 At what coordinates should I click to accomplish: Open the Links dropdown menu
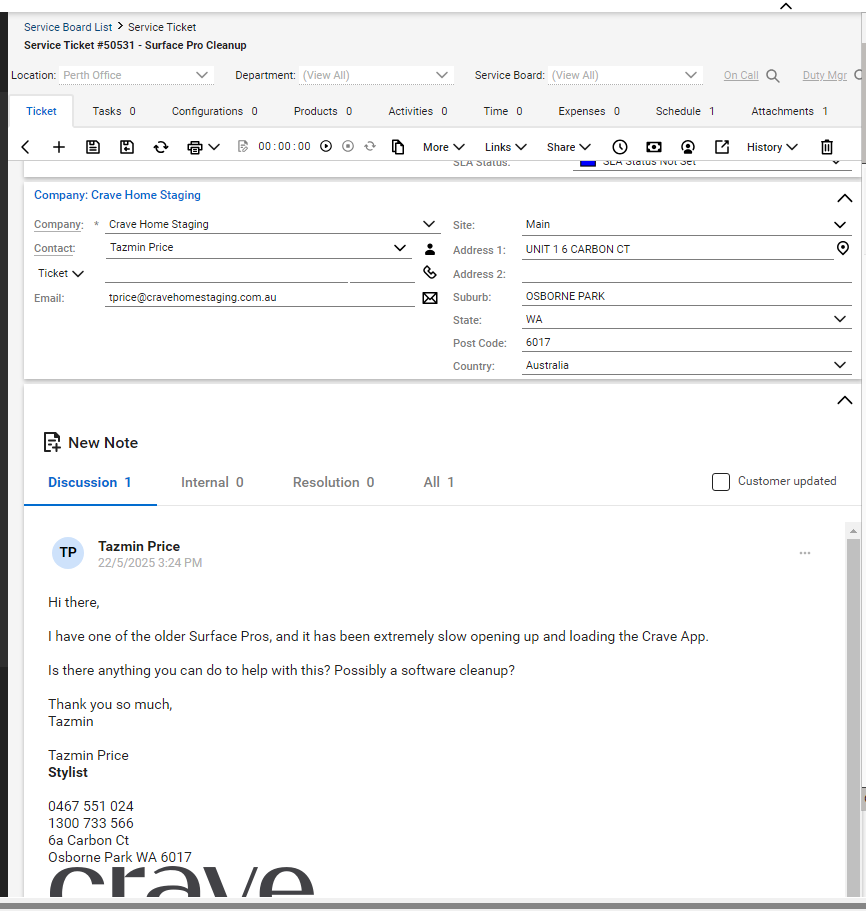[x=506, y=147]
